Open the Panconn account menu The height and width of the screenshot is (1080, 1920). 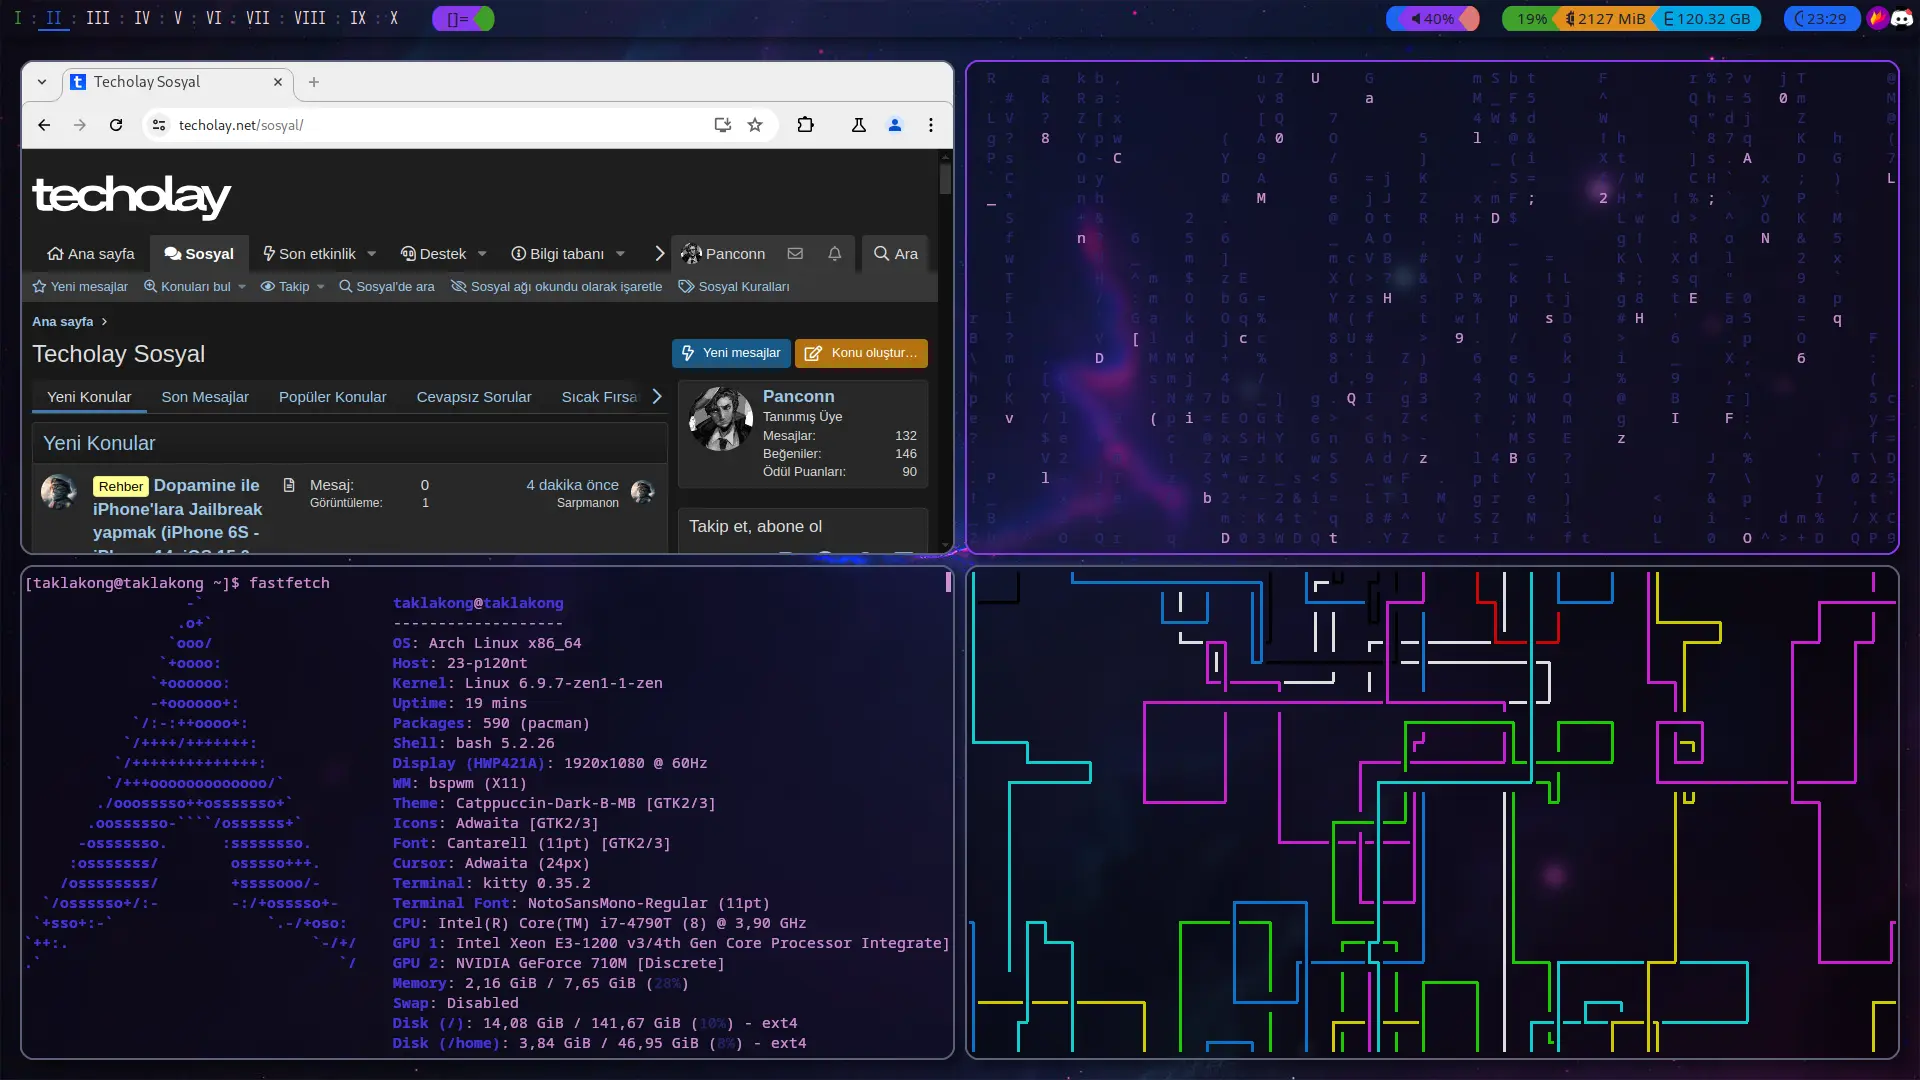pos(723,254)
